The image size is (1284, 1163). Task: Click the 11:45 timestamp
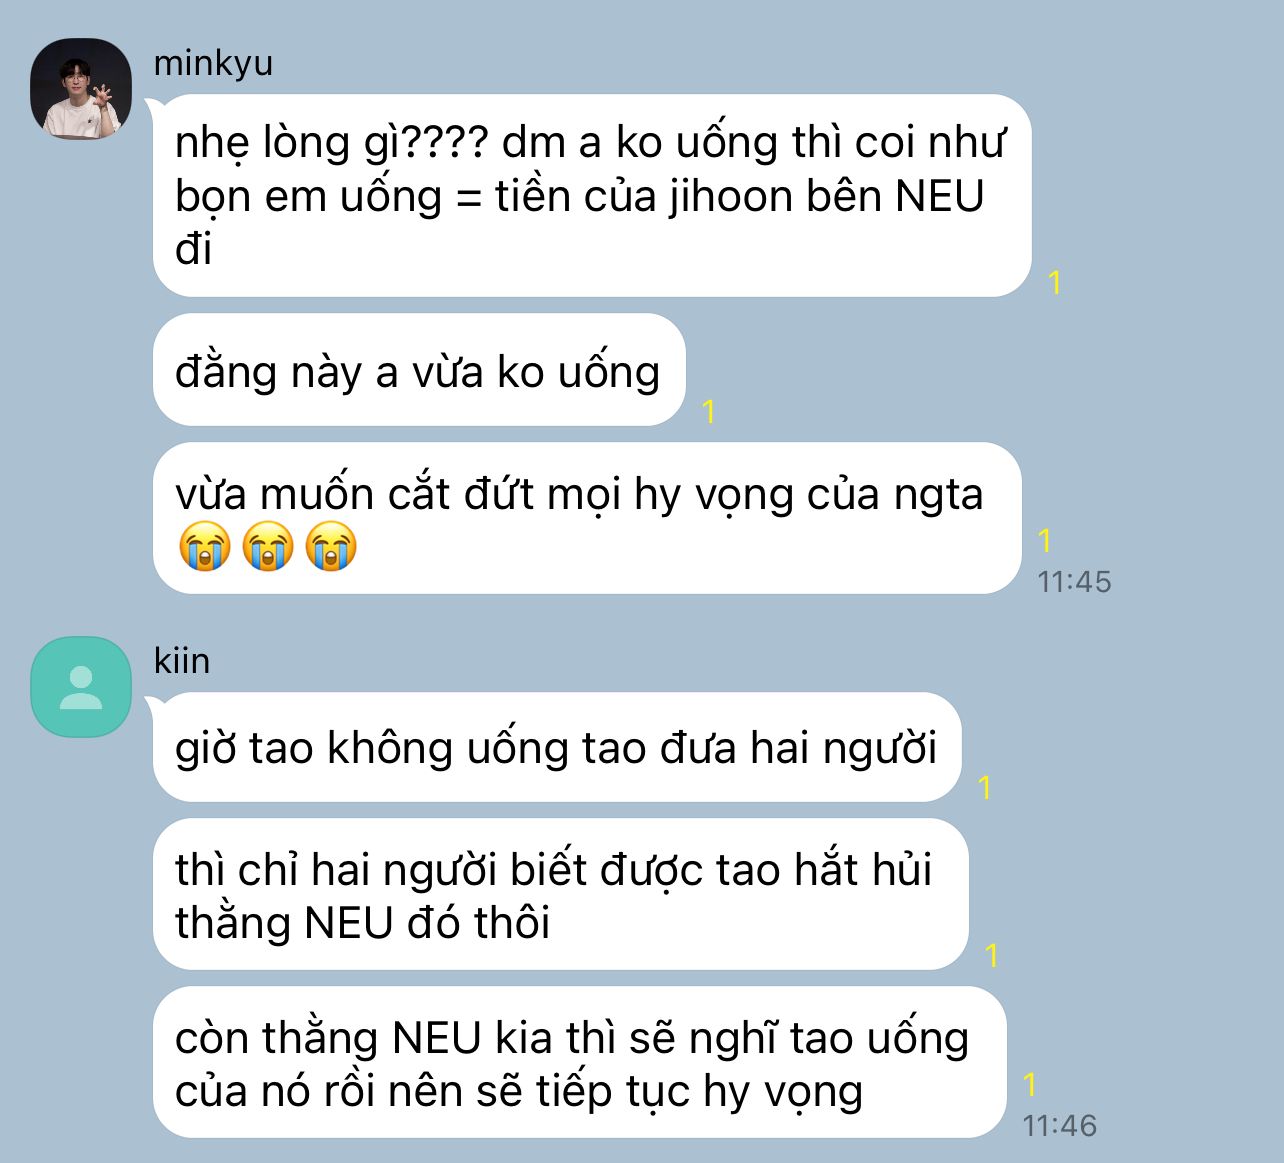point(1074,581)
